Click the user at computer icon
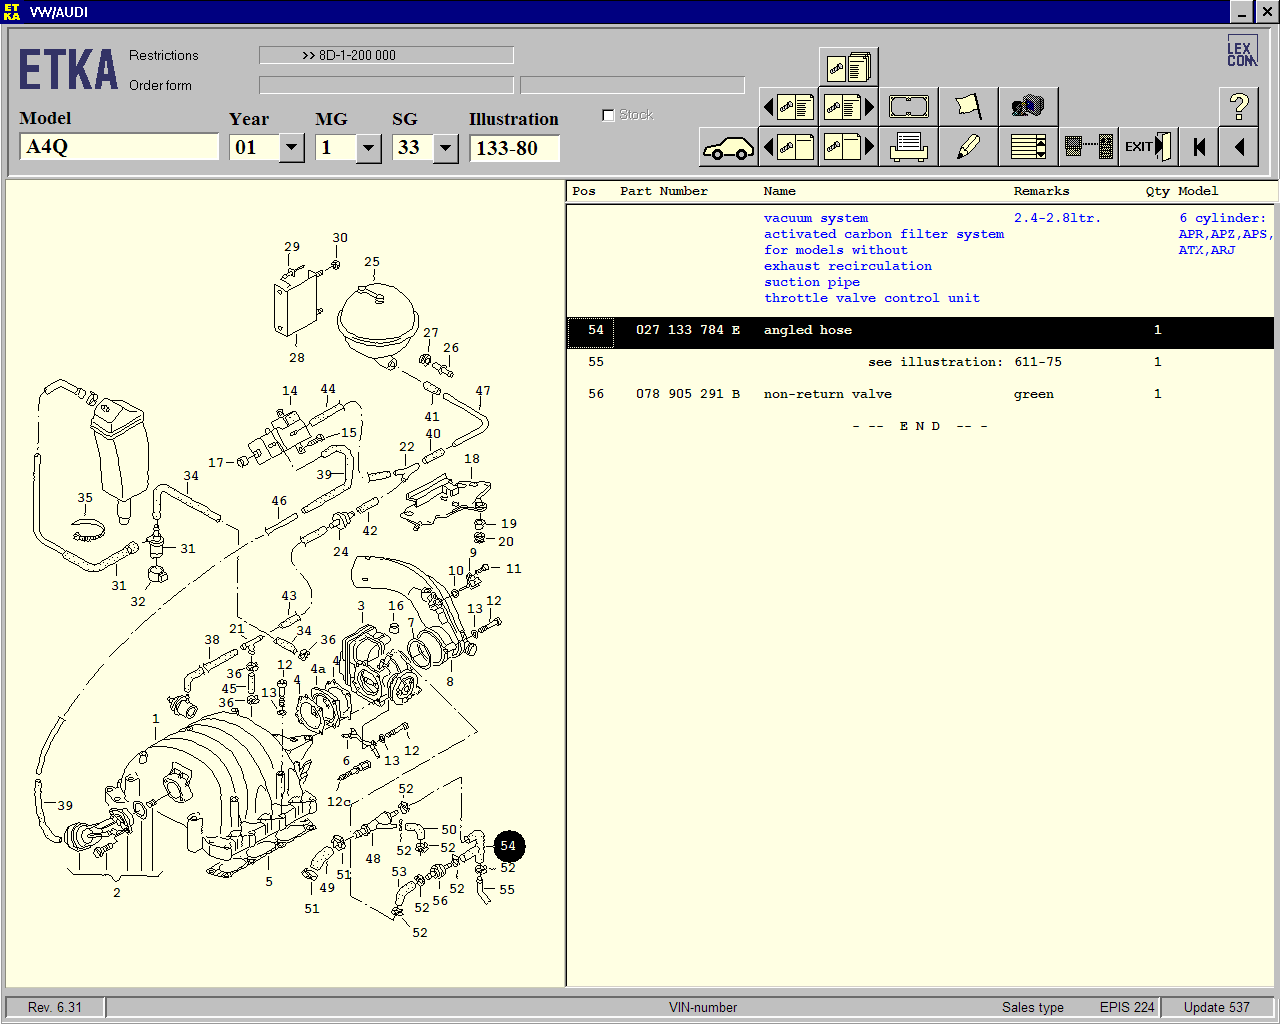 pos(1028,106)
